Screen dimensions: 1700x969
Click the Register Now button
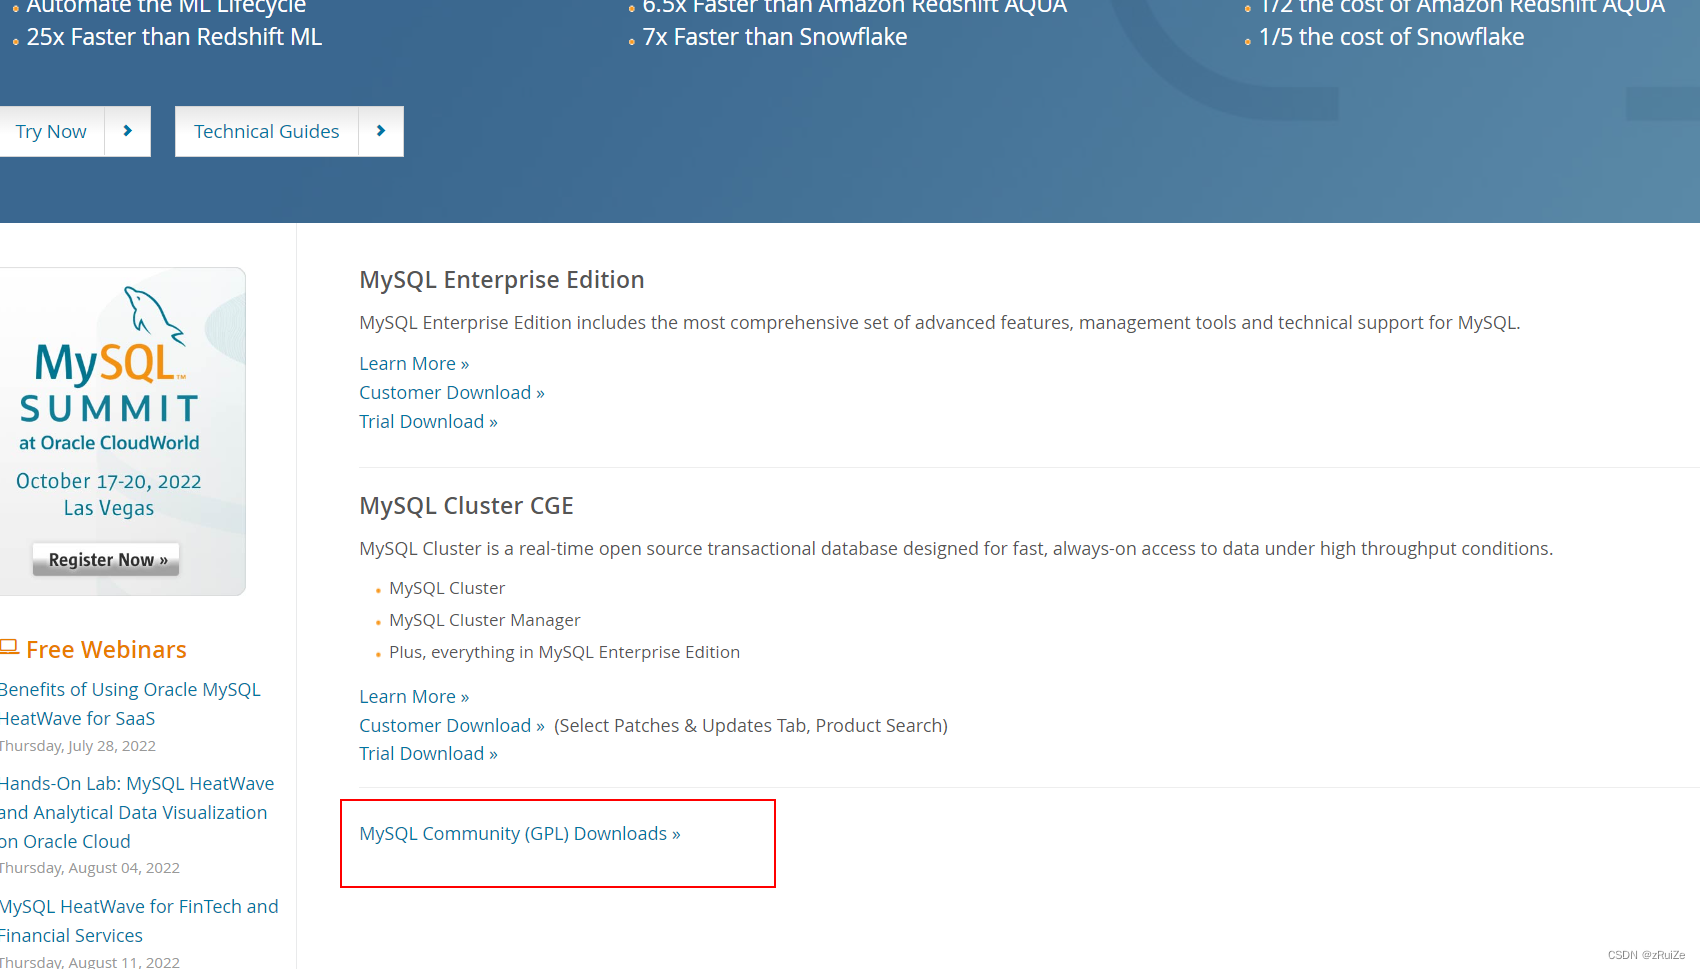click(x=106, y=560)
